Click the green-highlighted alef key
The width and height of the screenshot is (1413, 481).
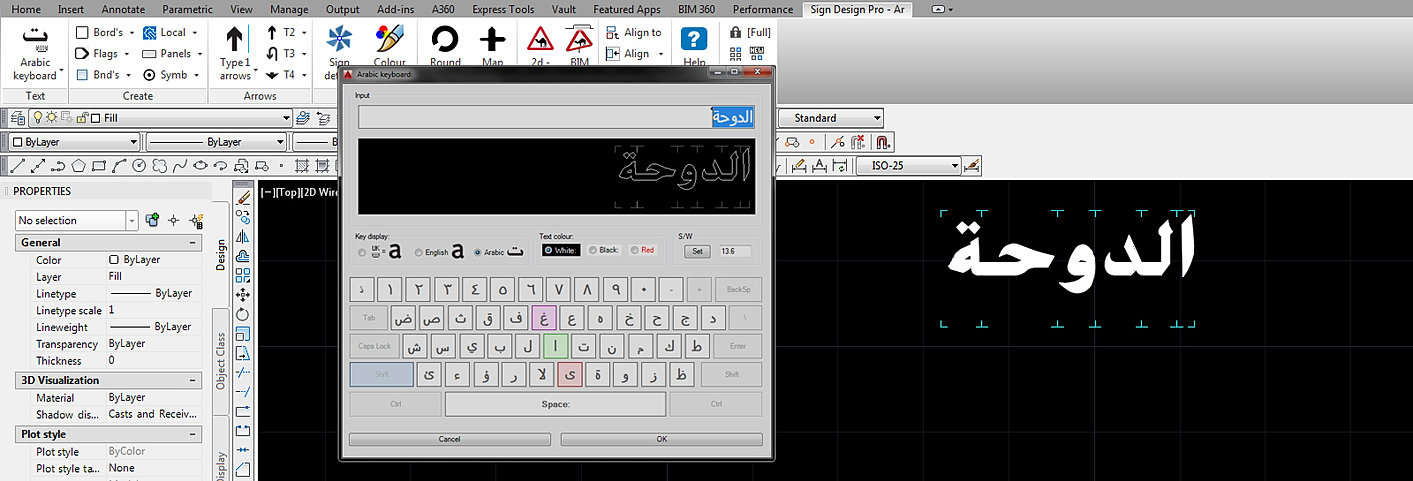pos(556,347)
